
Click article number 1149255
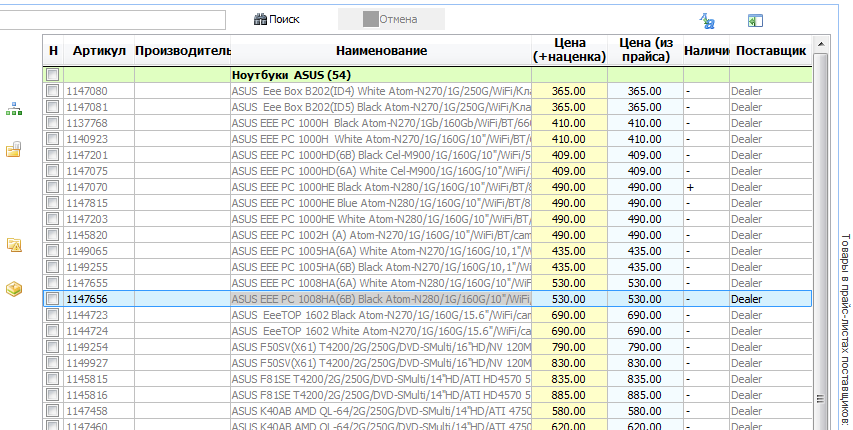87,267
